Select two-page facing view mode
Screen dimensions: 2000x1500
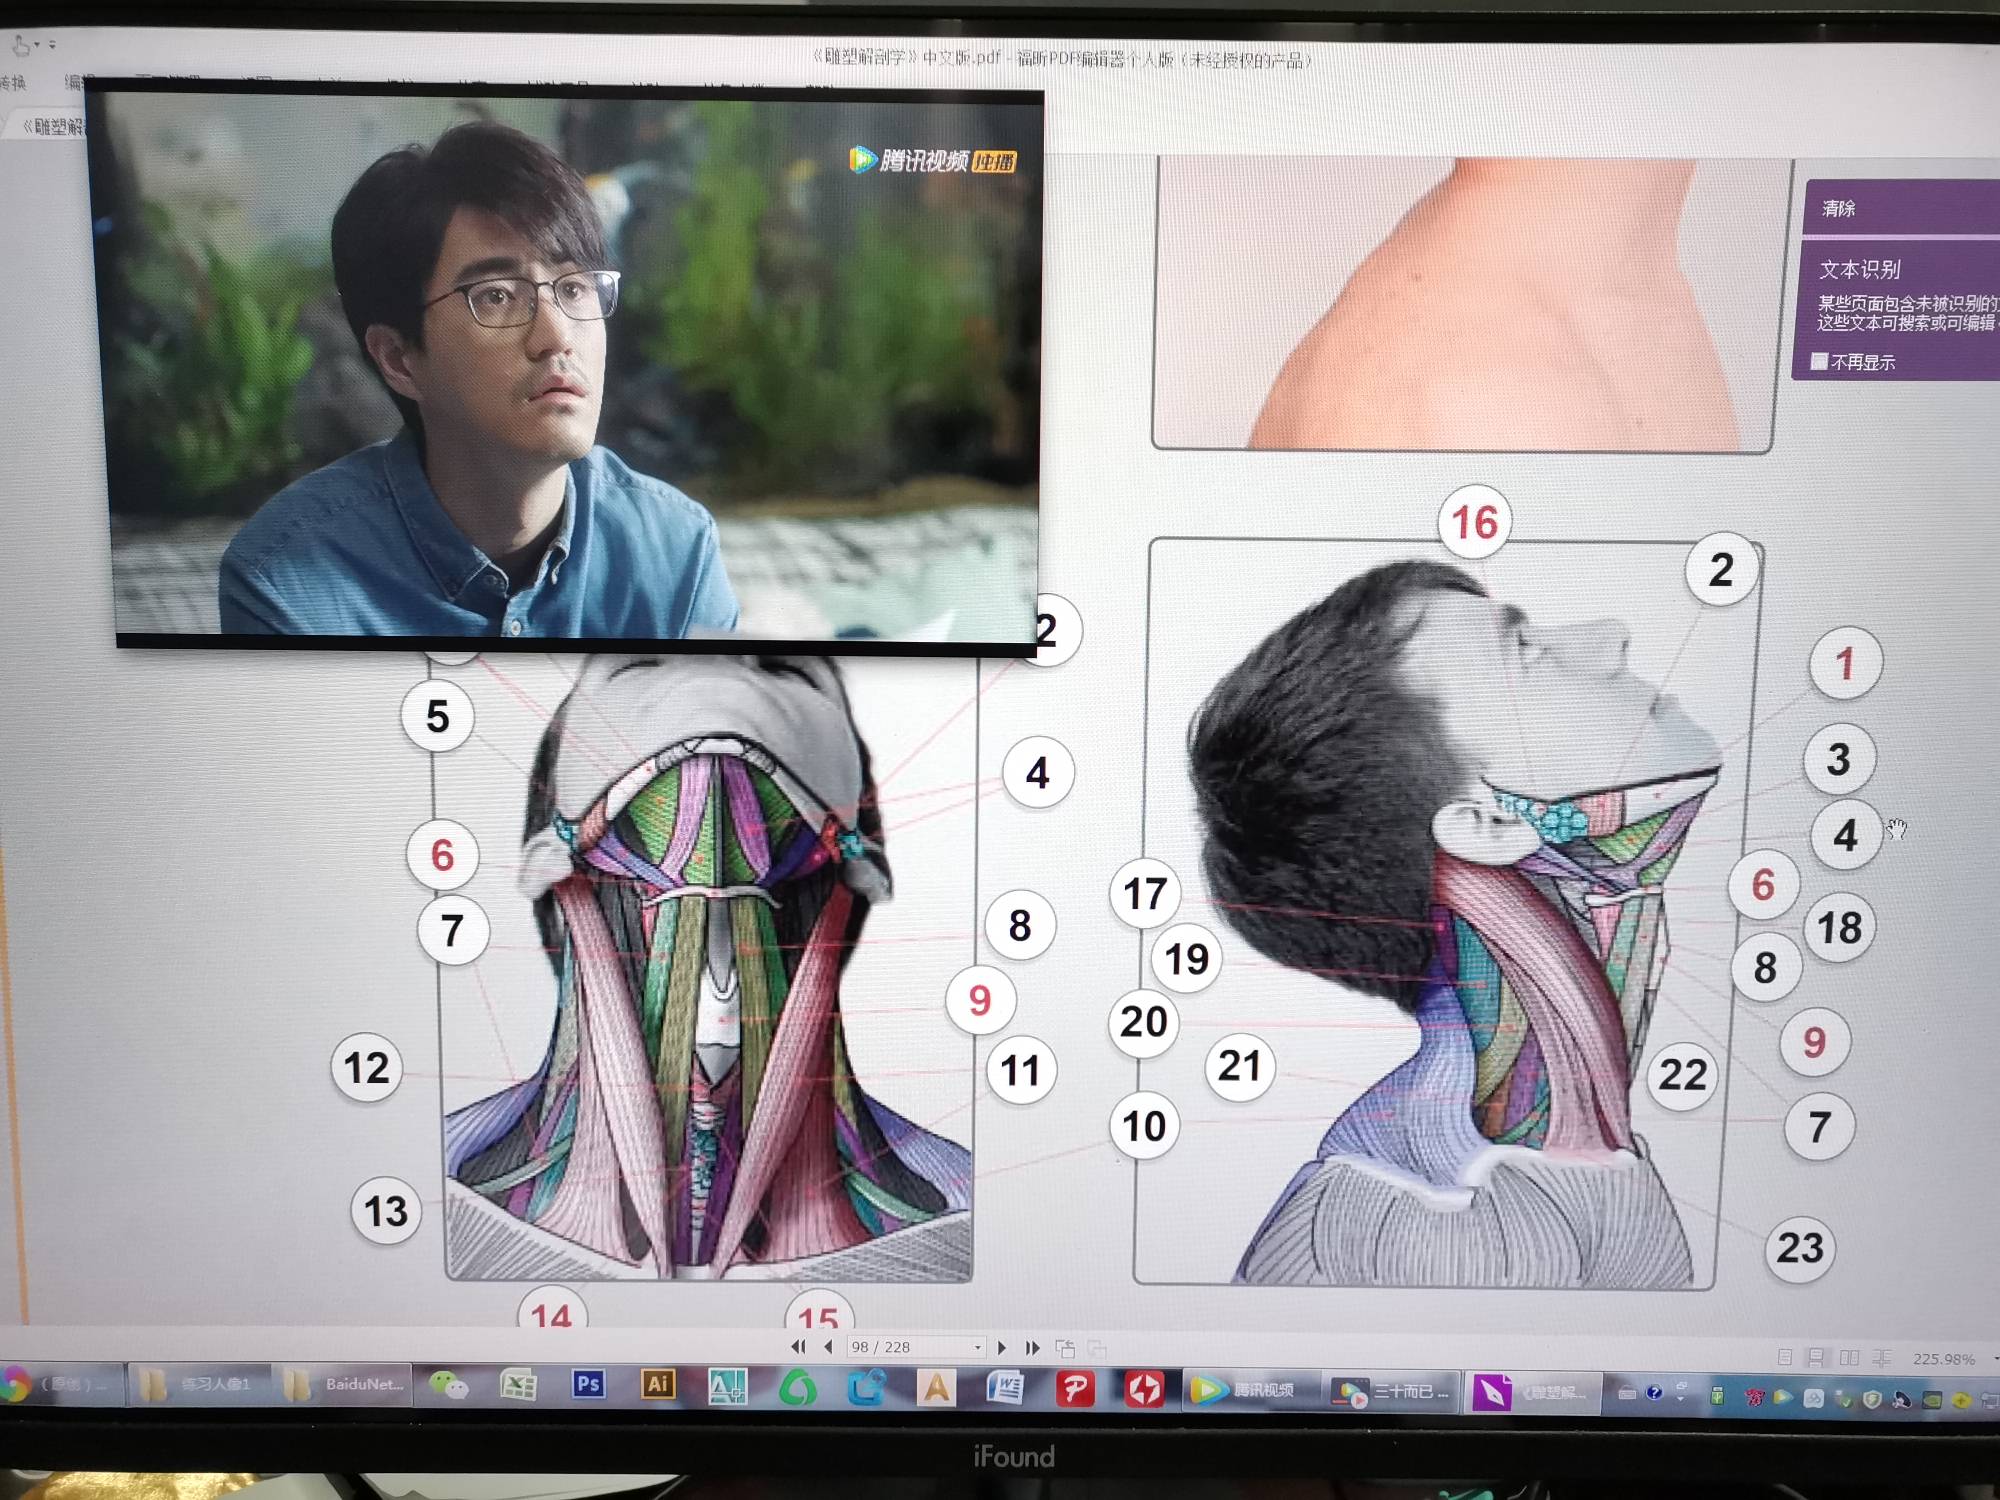tap(1849, 1357)
